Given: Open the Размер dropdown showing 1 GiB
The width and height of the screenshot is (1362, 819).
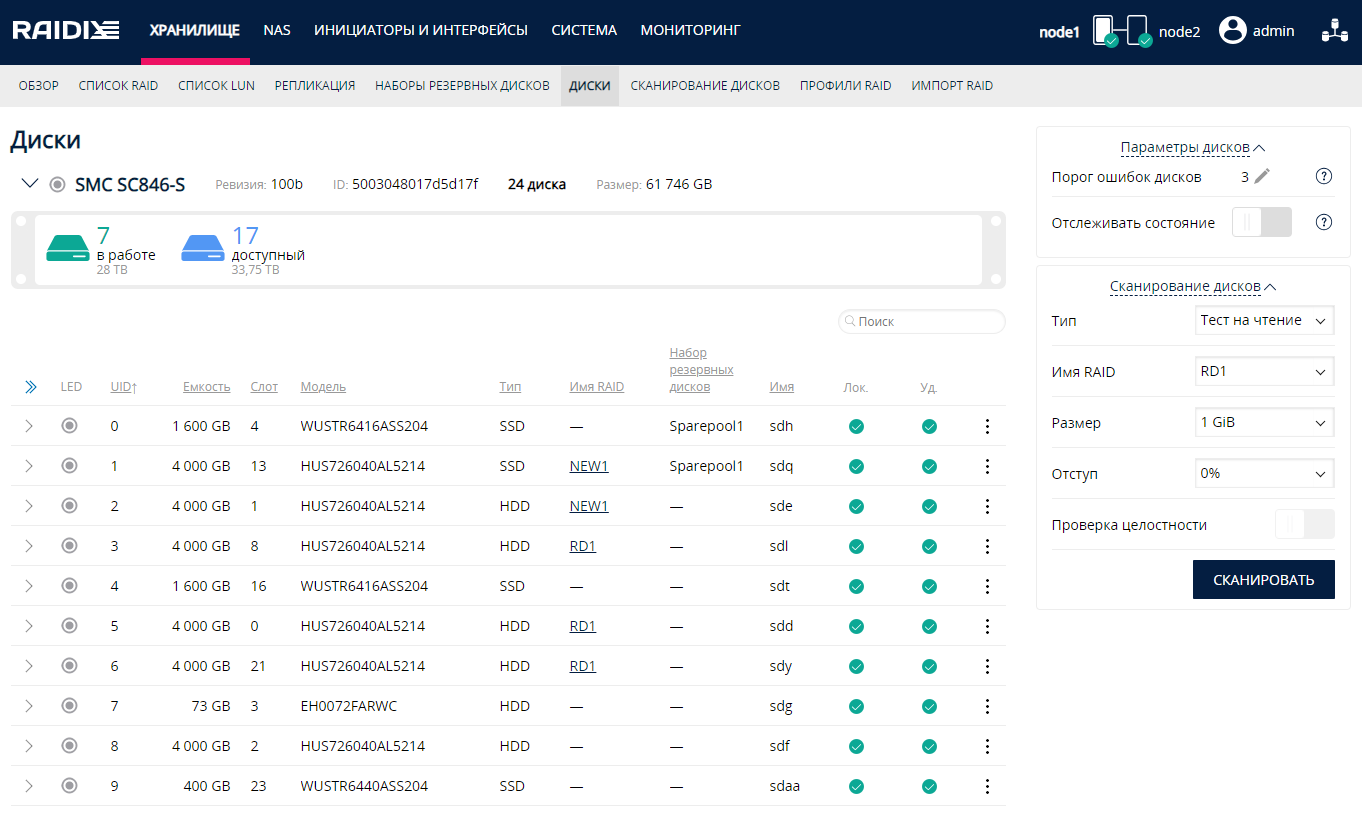Looking at the screenshot, I should click(x=1264, y=422).
